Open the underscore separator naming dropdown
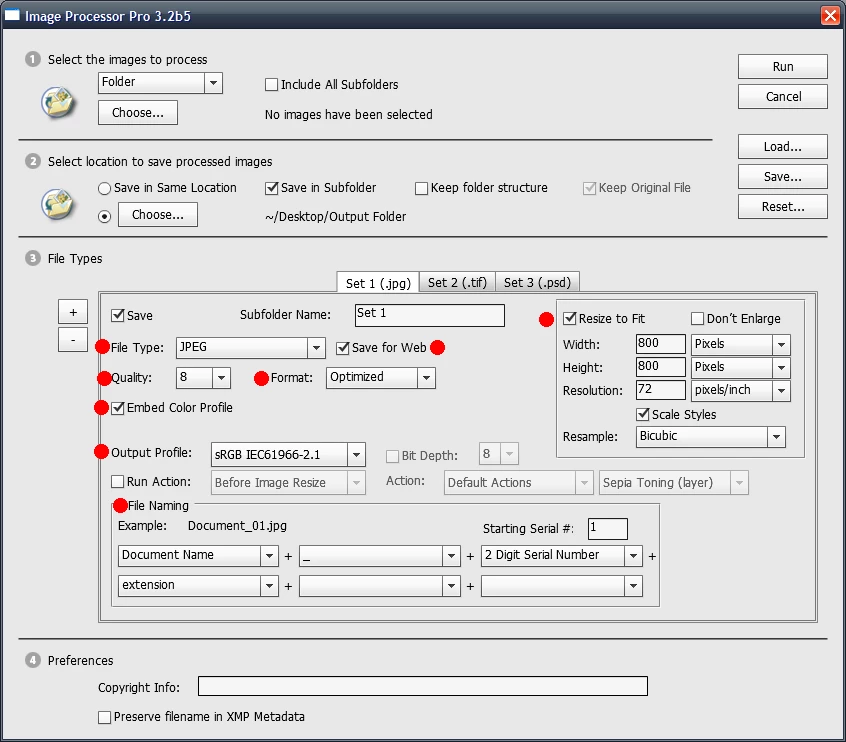 click(x=380, y=555)
